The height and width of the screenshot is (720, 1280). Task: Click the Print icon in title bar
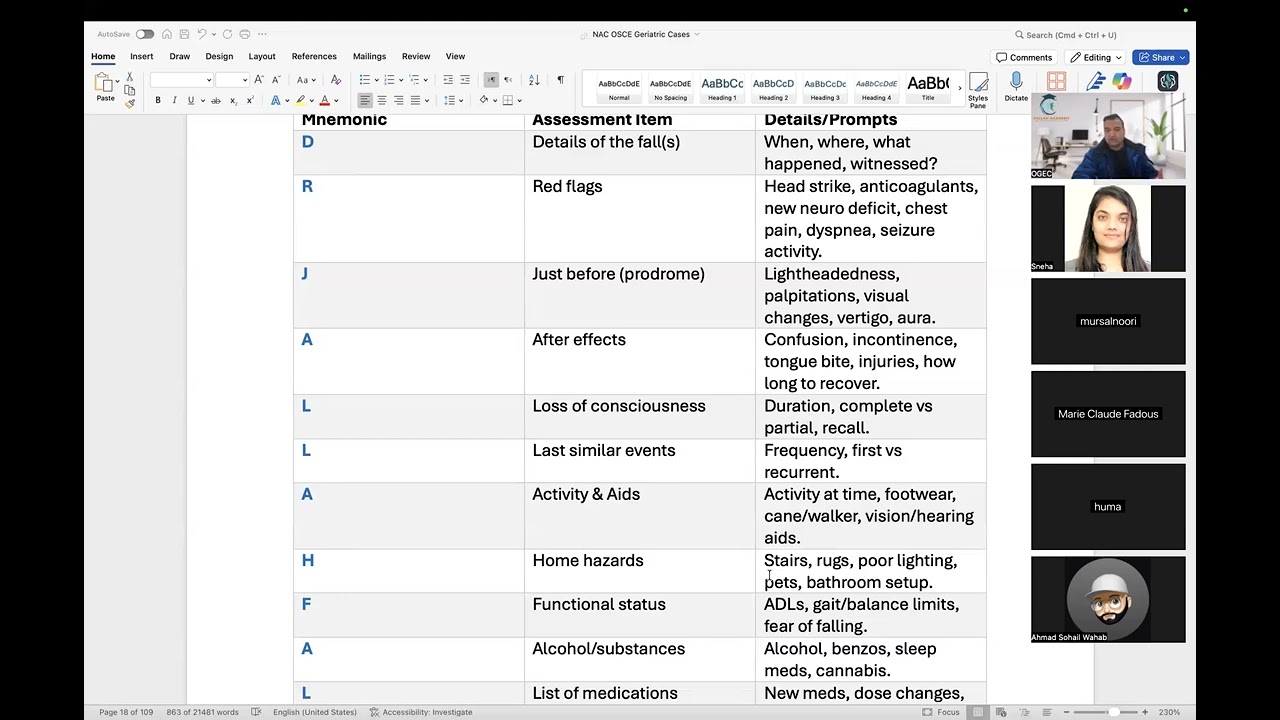(245, 34)
